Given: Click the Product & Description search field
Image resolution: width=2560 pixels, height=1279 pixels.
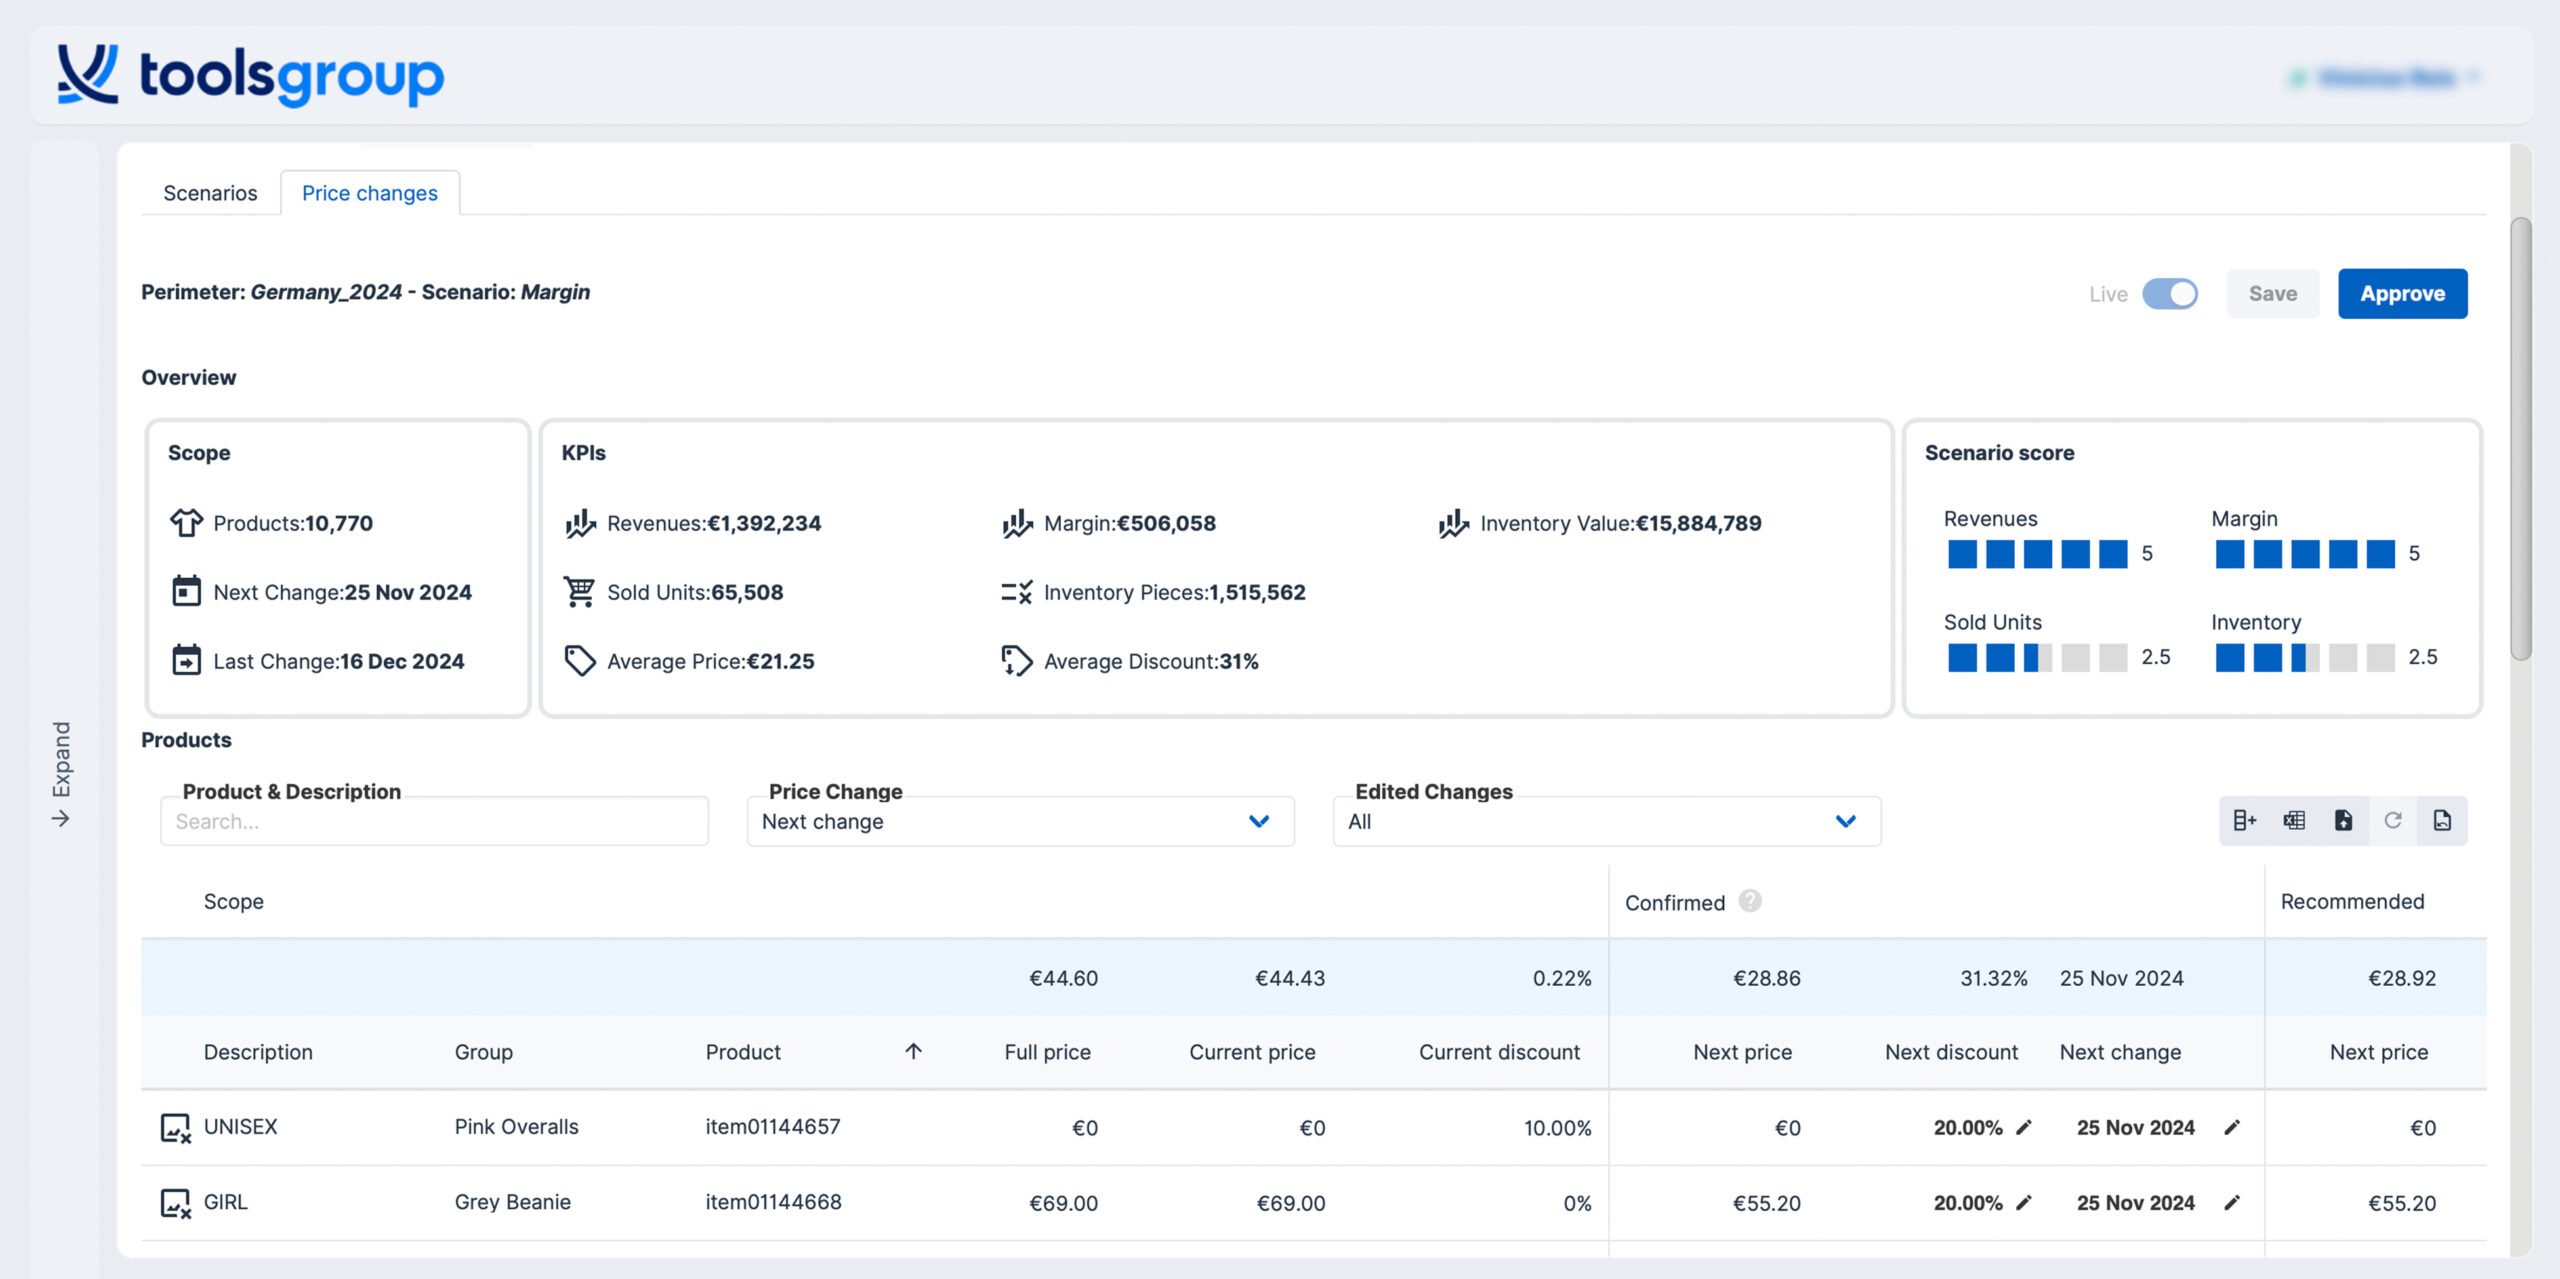Looking at the screenshot, I should tap(434, 821).
